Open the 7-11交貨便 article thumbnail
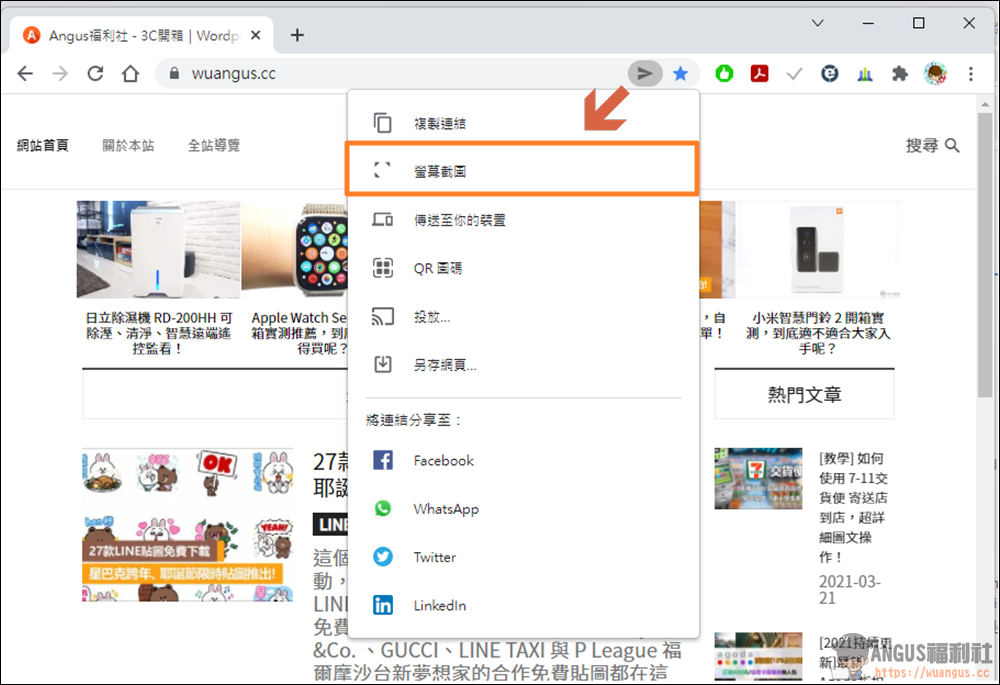This screenshot has height=685, width=1000. (758, 478)
